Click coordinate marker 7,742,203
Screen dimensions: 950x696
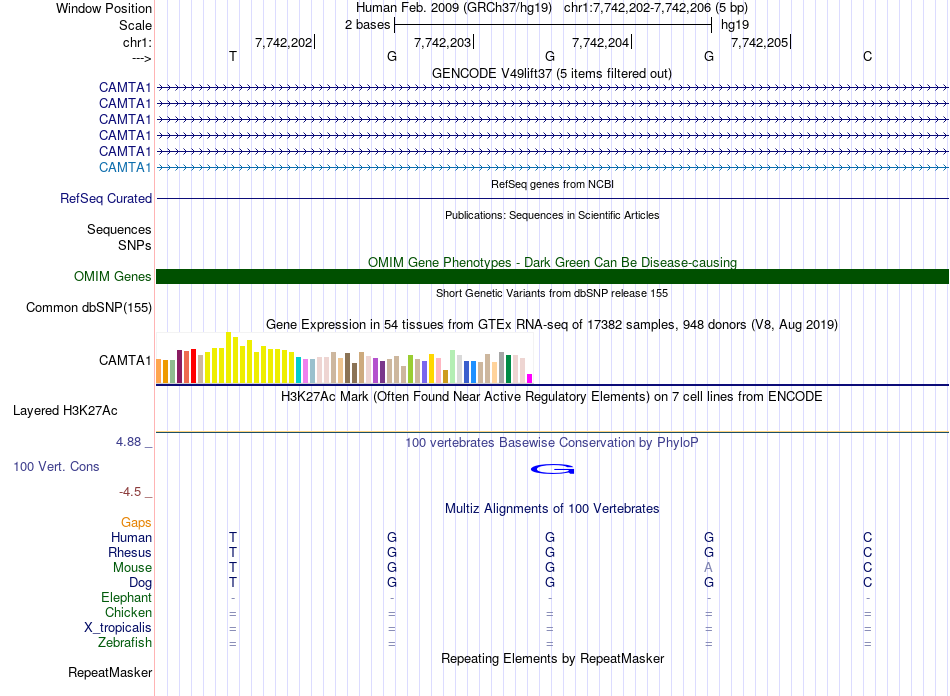click(442, 42)
